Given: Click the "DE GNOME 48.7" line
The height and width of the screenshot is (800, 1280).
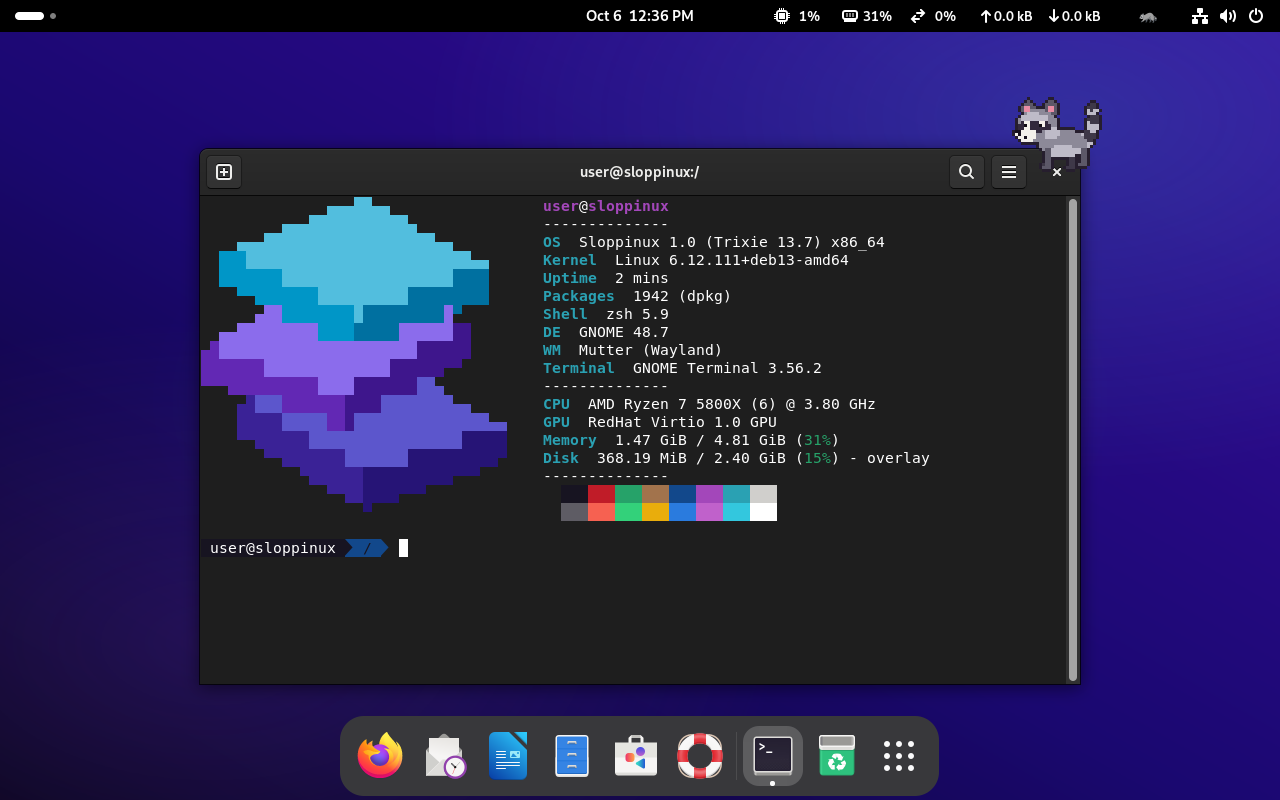Looking at the screenshot, I should pos(606,332).
